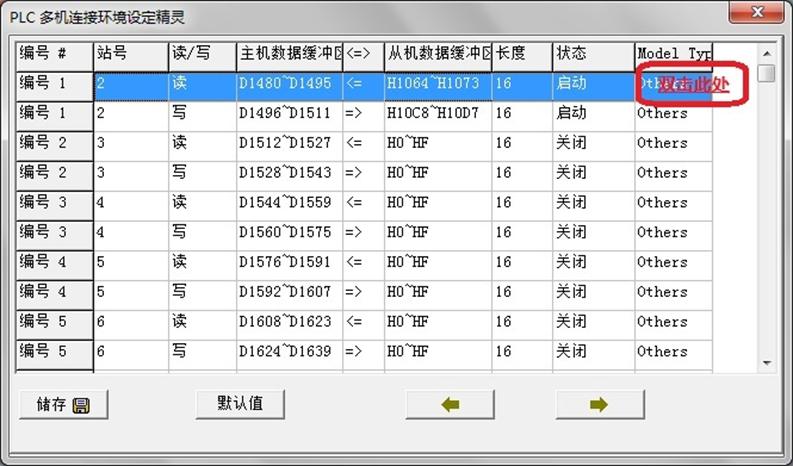Click Others model type in D1608~D1623 row
793x466 pixels.
tap(673, 326)
